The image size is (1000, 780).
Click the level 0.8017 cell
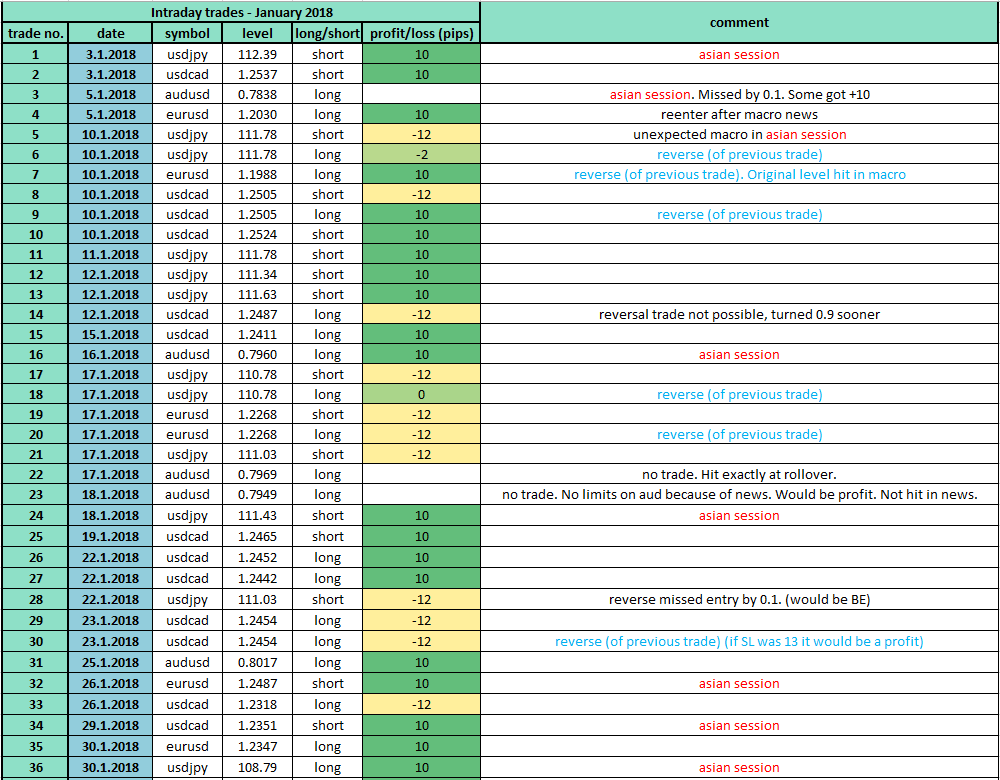(x=257, y=663)
